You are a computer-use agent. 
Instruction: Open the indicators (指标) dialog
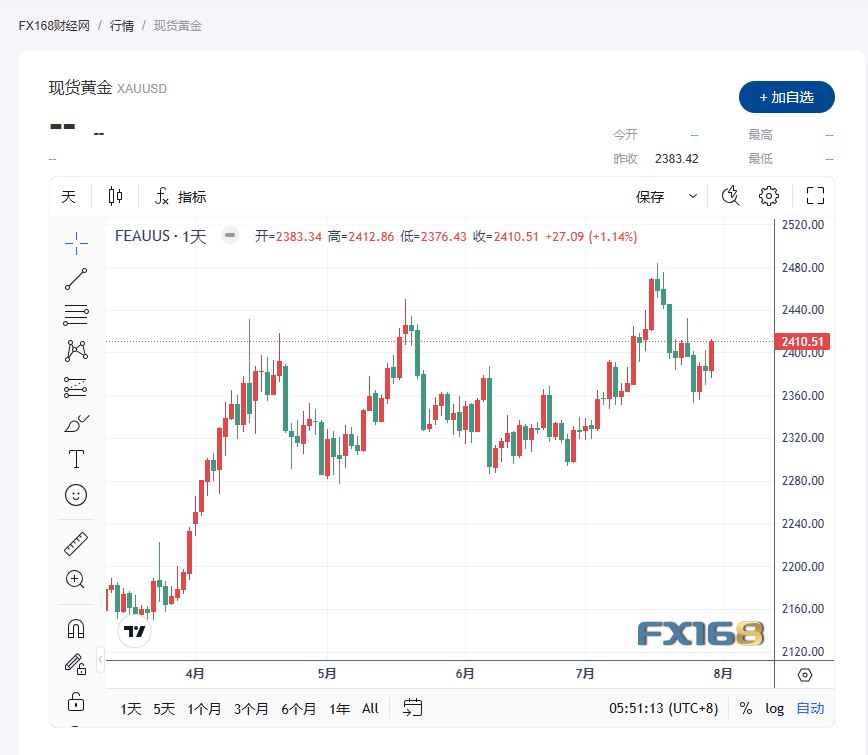coord(180,196)
